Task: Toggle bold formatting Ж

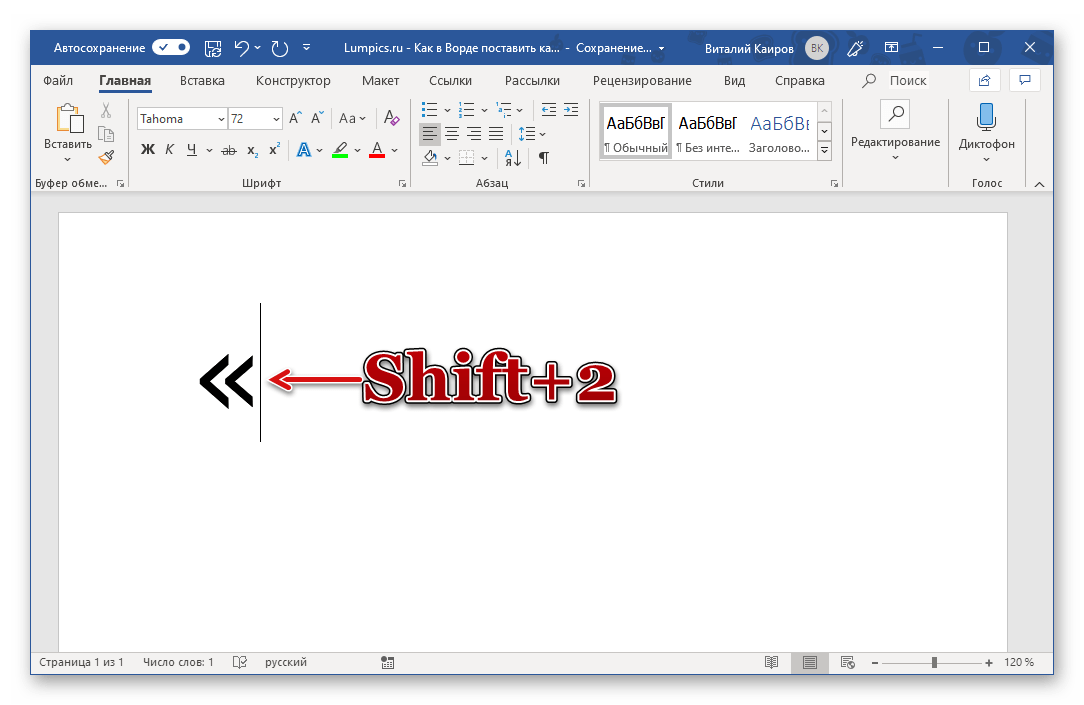Action: [x=148, y=150]
